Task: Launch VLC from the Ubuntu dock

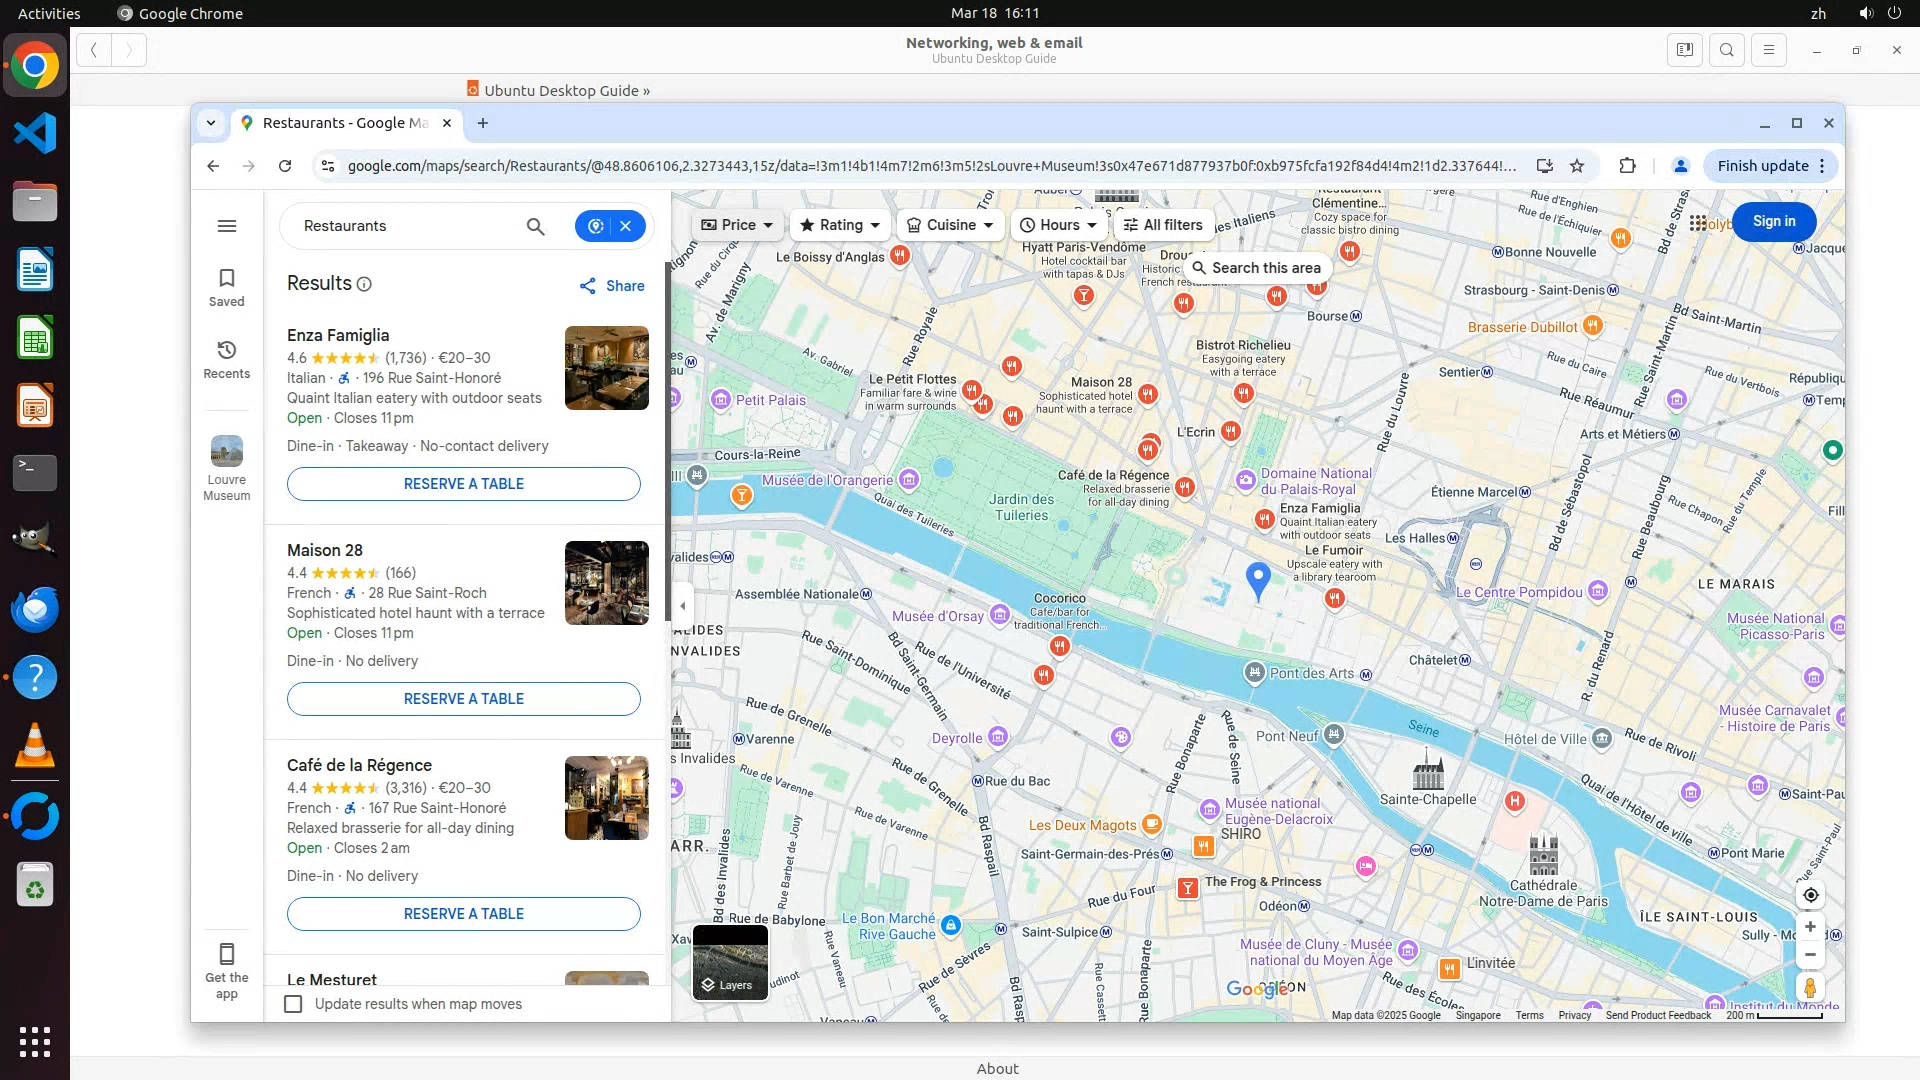Action: click(x=35, y=746)
